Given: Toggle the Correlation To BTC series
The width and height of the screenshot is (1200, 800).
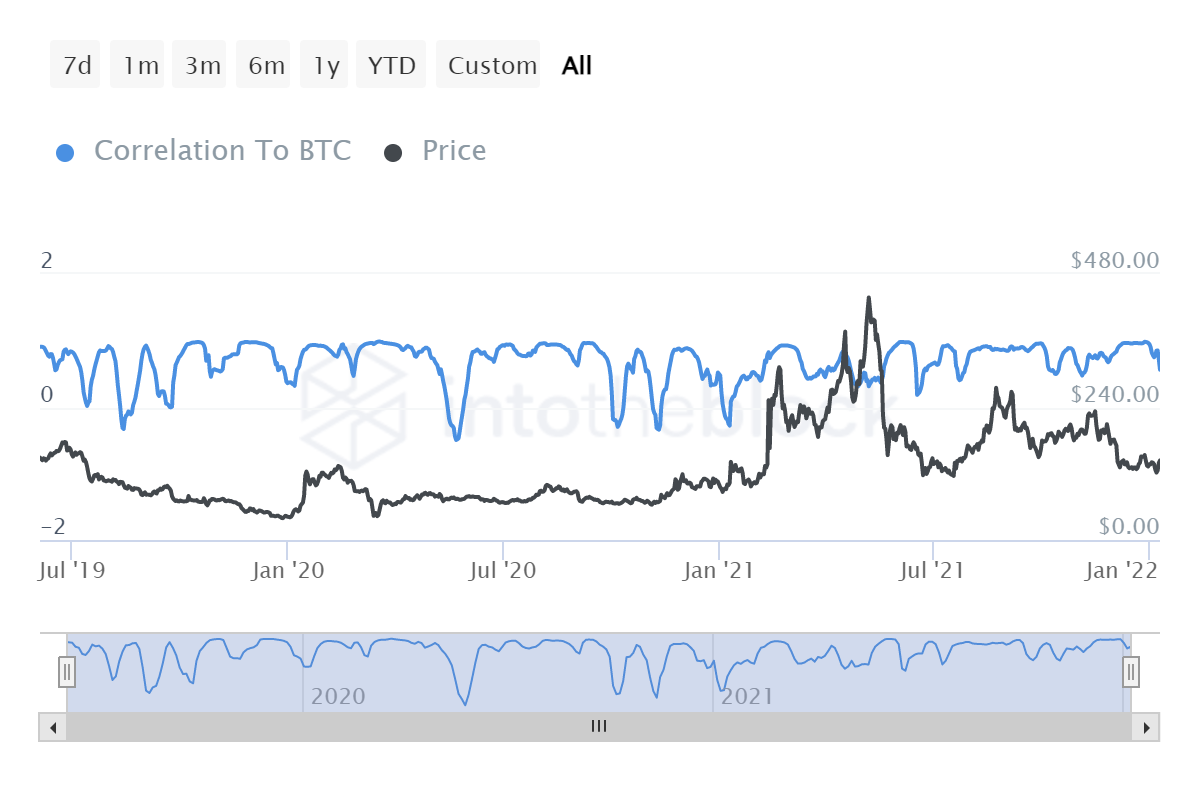Looking at the screenshot, I should [222, 151].
